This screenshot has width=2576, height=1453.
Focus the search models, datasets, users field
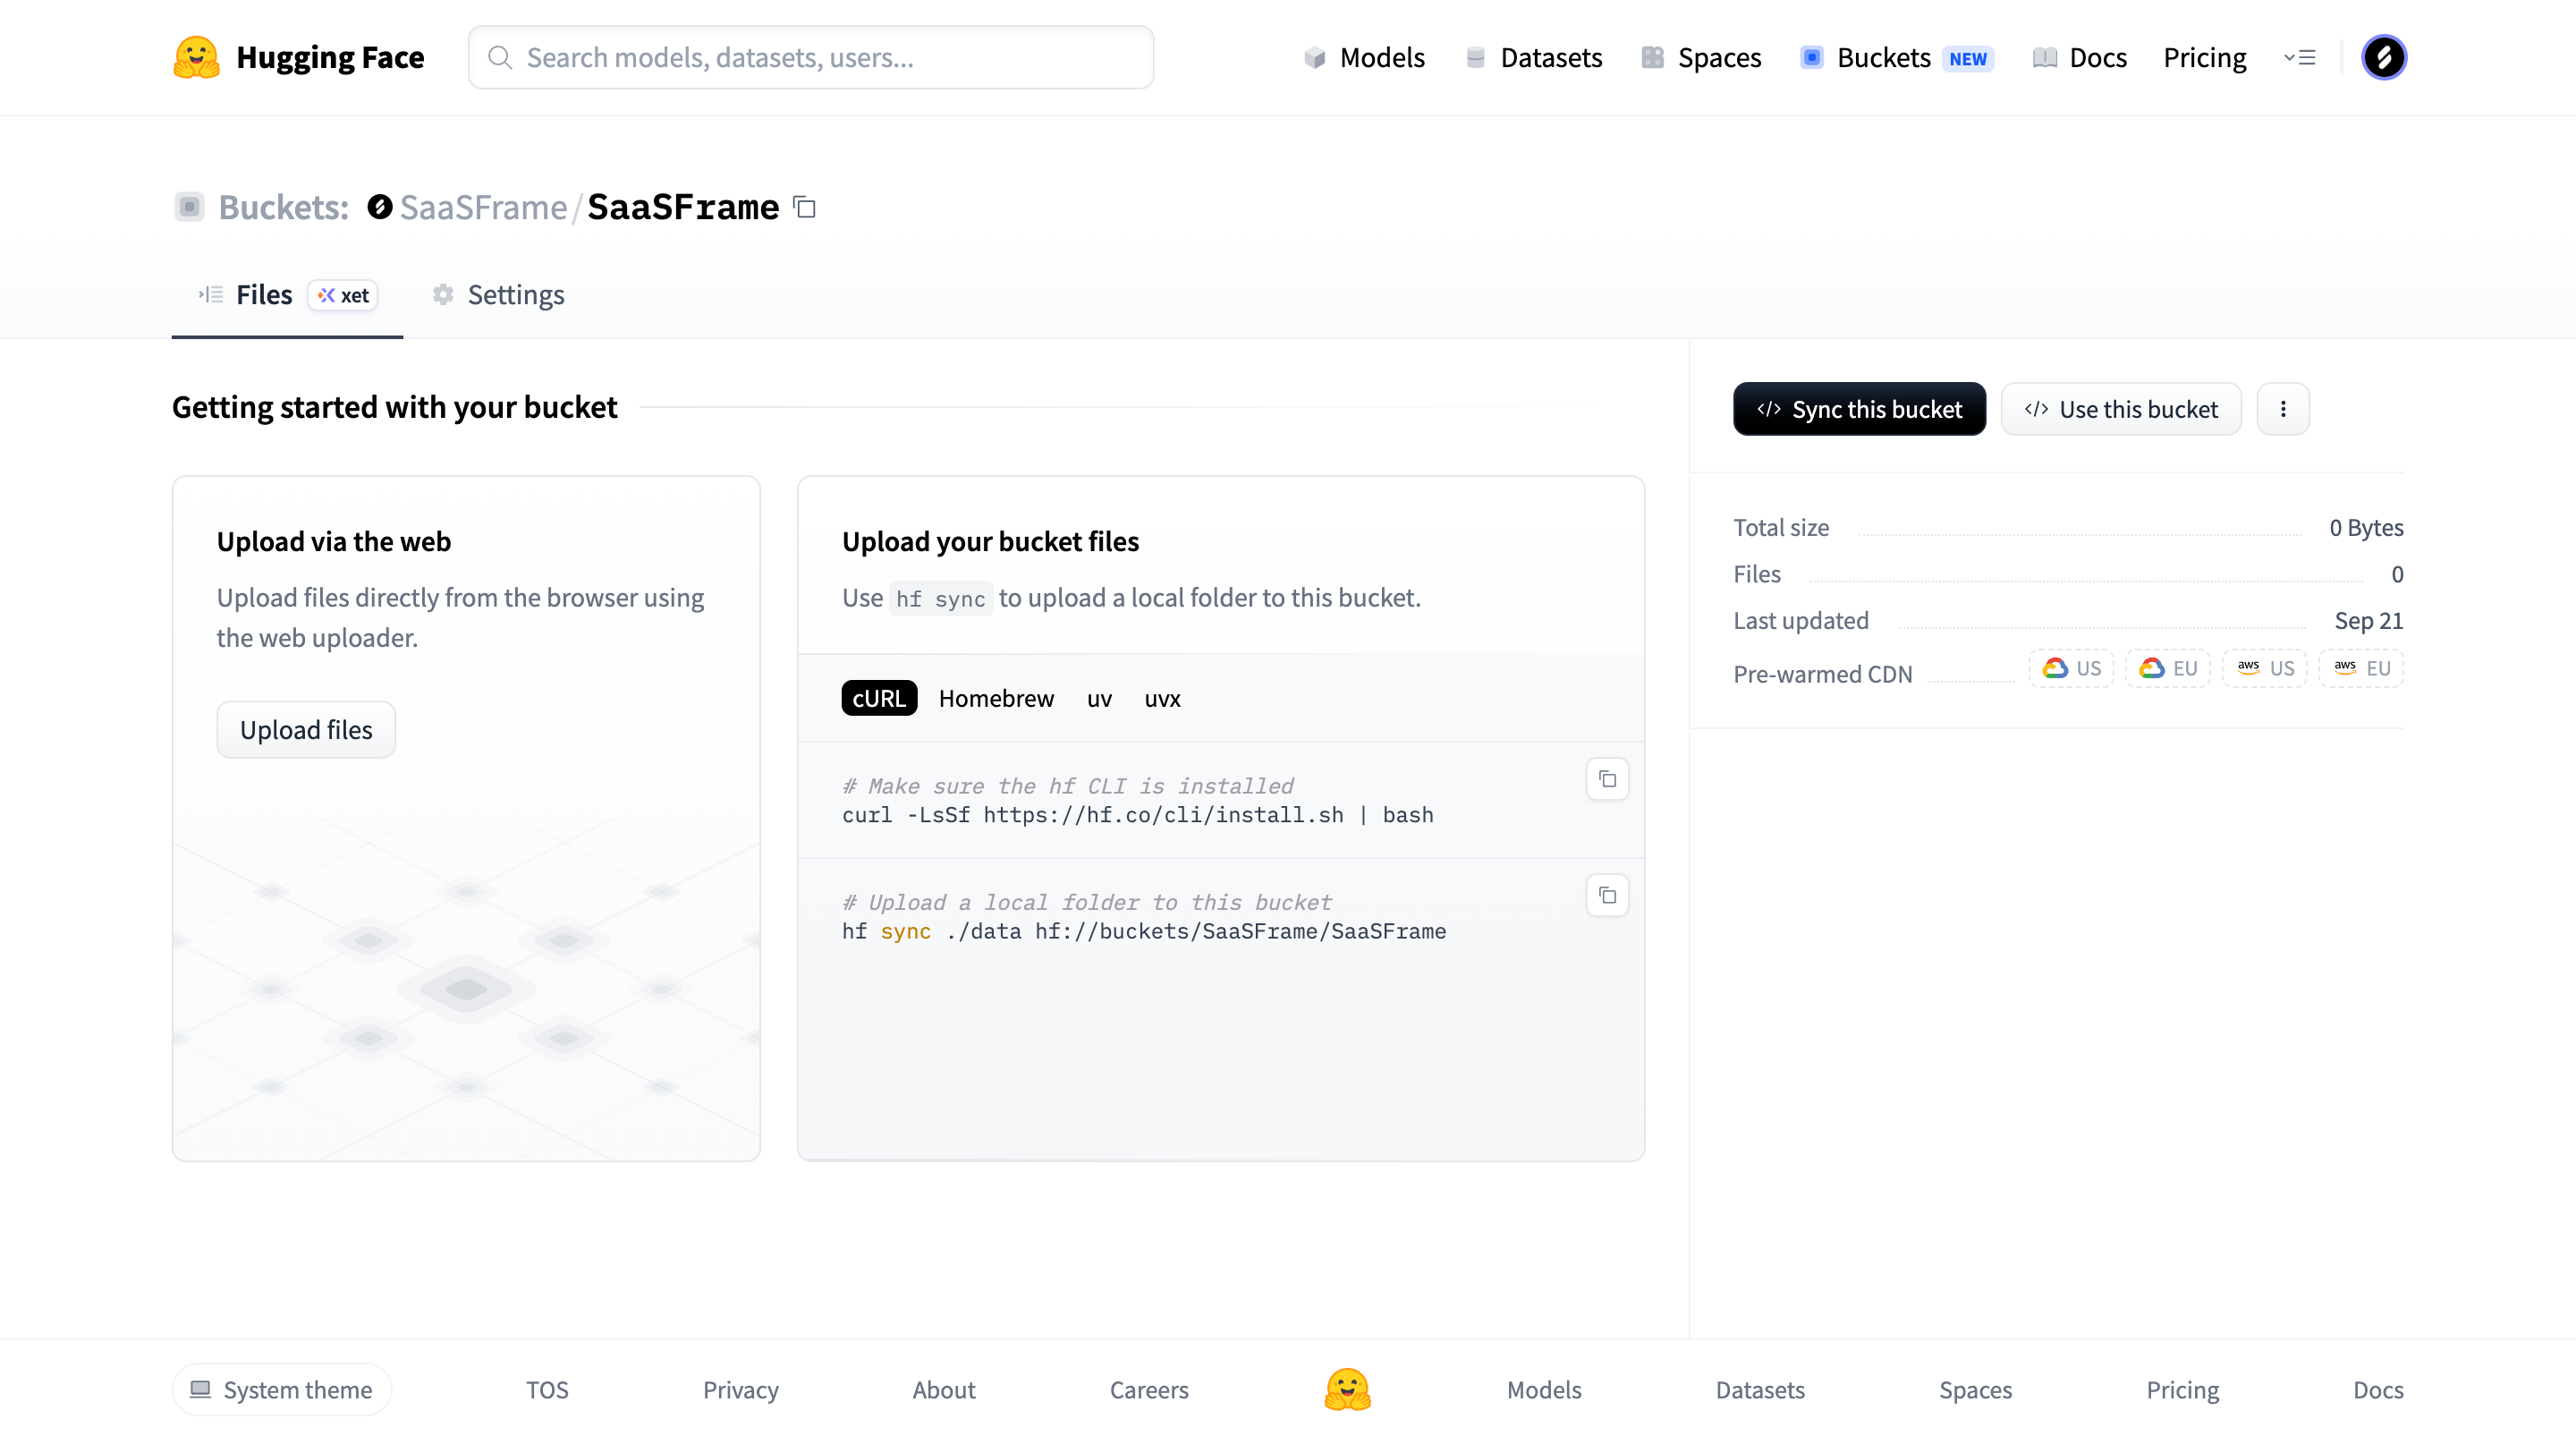coord(811,57)
